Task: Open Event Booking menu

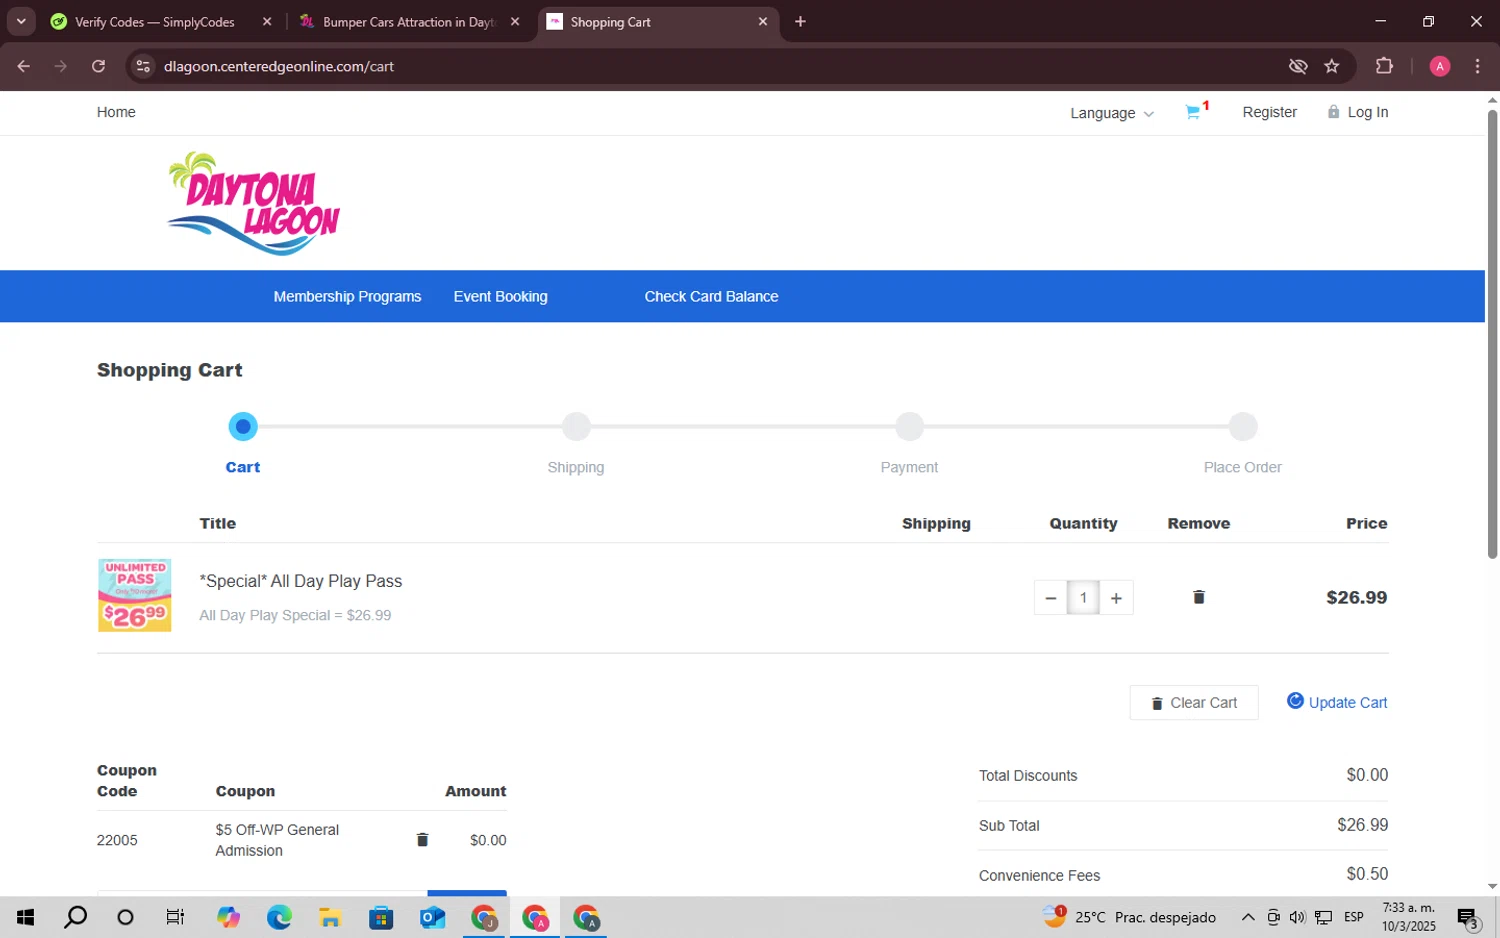Action: (x=500, y=296)
